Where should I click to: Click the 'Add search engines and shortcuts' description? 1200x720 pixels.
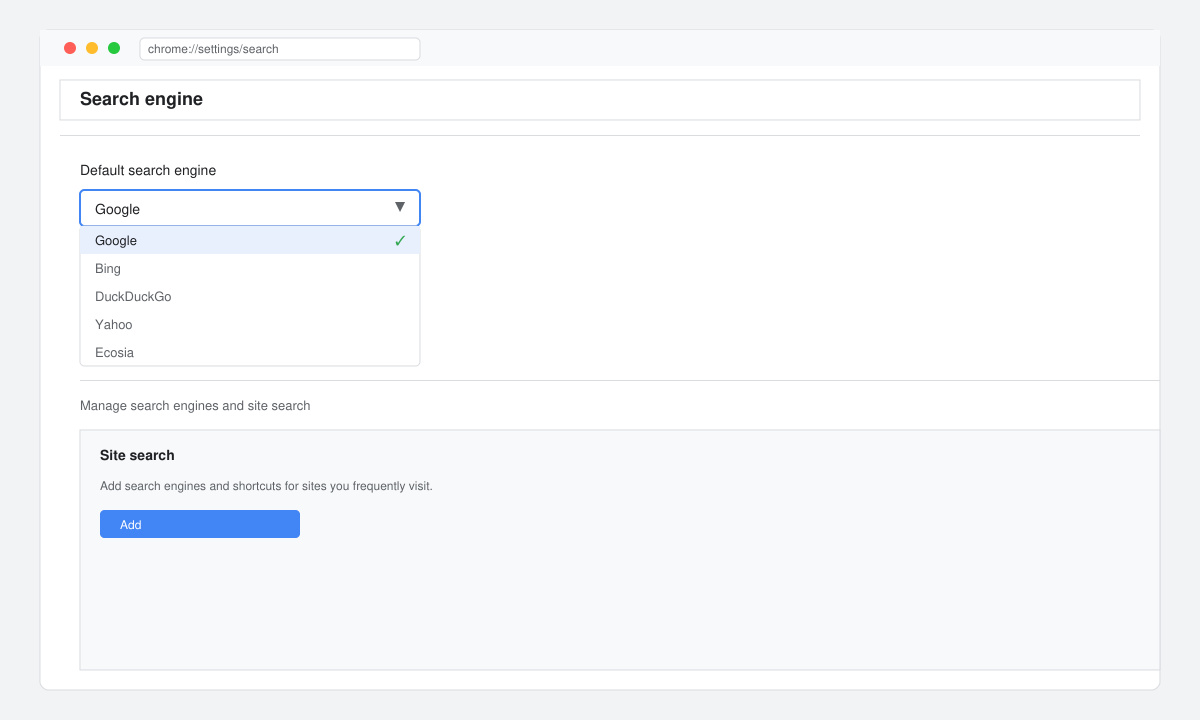pyautogui.click(x=266, y=486)
